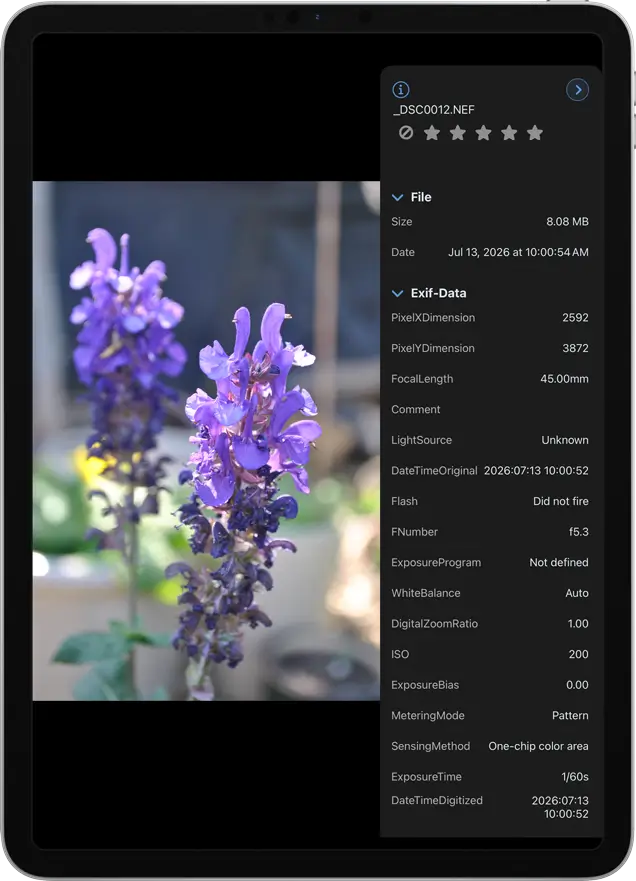Viewport: 636px width, 881px height.
Task: Set rating to three stars
Action: pyautogui.click(x=483, y=133)
